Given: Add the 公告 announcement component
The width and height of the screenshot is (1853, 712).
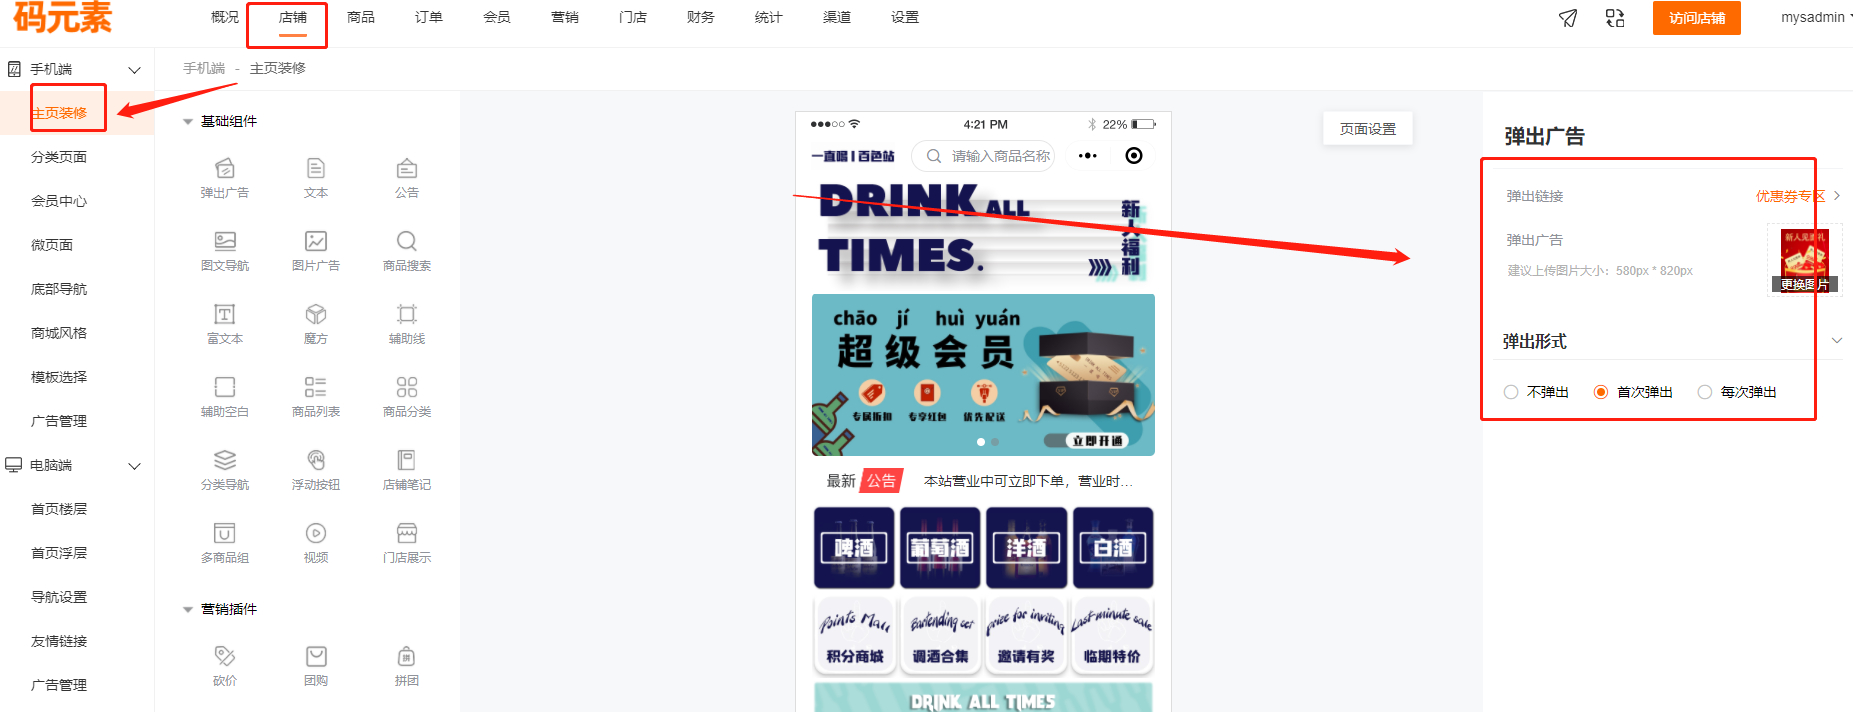Looking at the screenshot, I should coord(407,178).
